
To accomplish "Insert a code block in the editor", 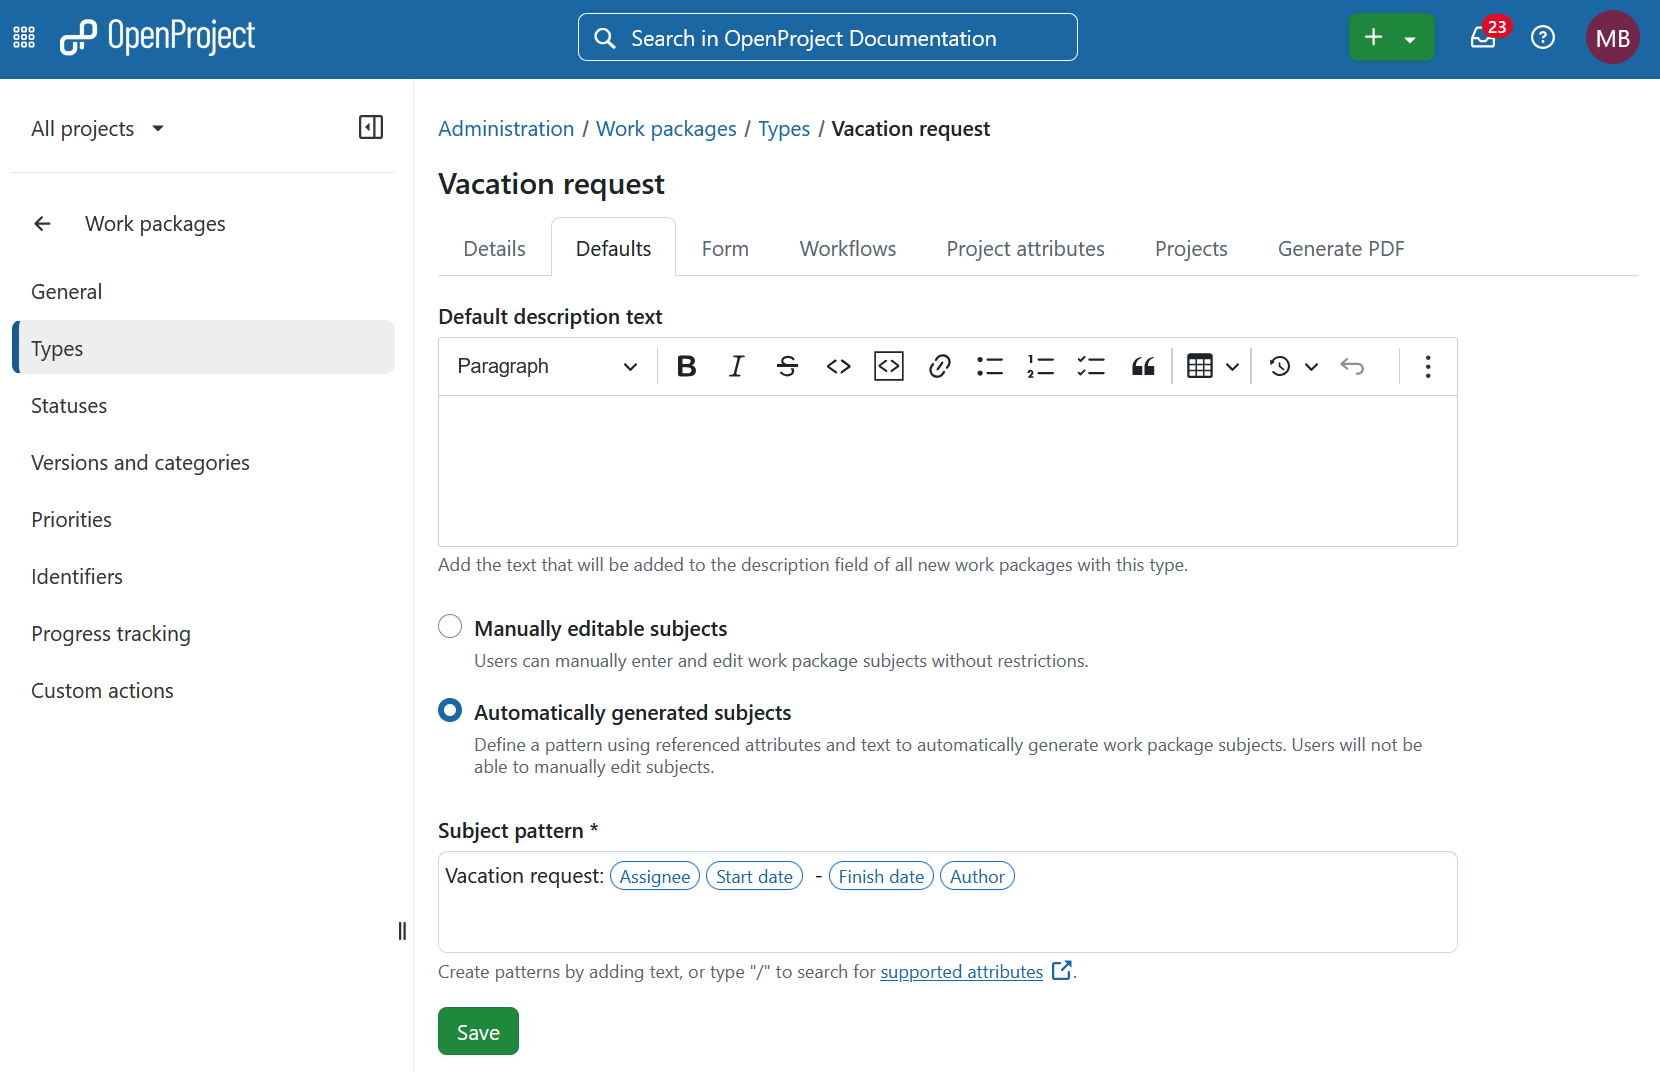I will click(889, 367).
